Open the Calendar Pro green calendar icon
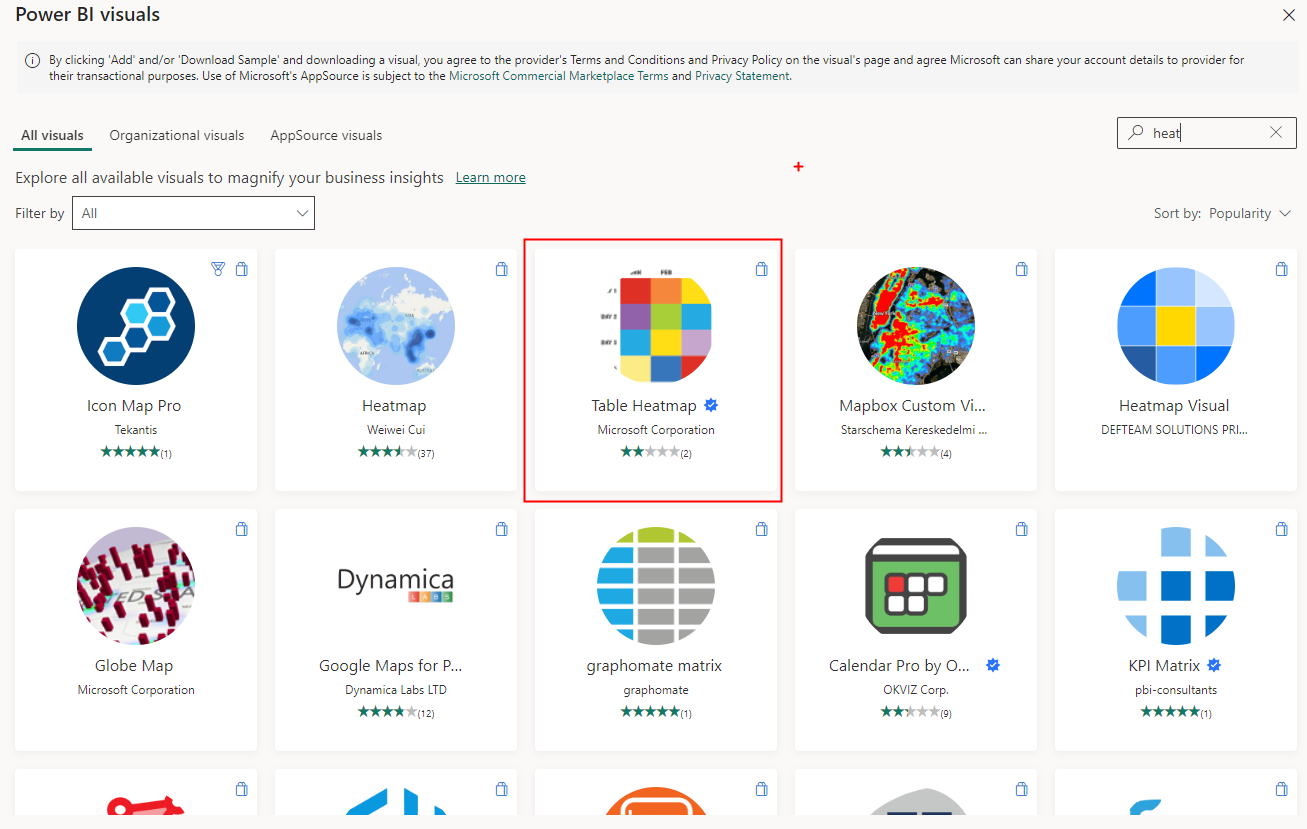The image size is (1307, 829). 916,586
